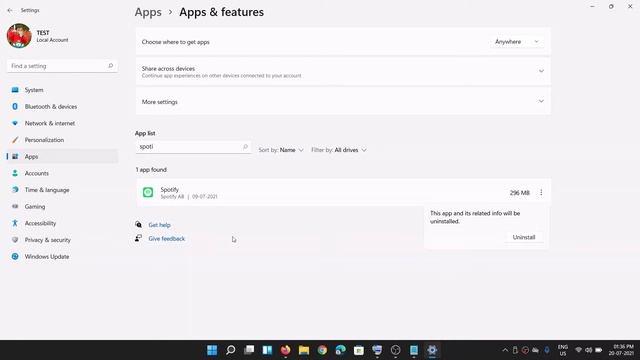Click the Accessibility figure icon

tap(15, 223)
